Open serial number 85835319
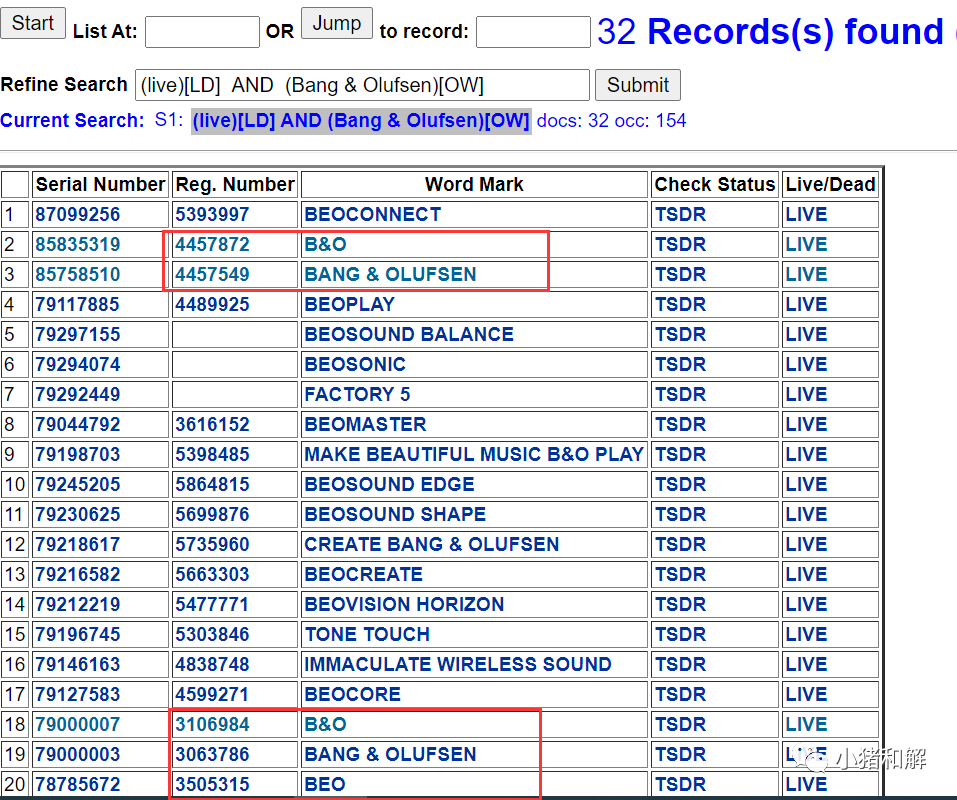Image resolution: width=957 pixels, height=800 pixels. coord(78,244)
